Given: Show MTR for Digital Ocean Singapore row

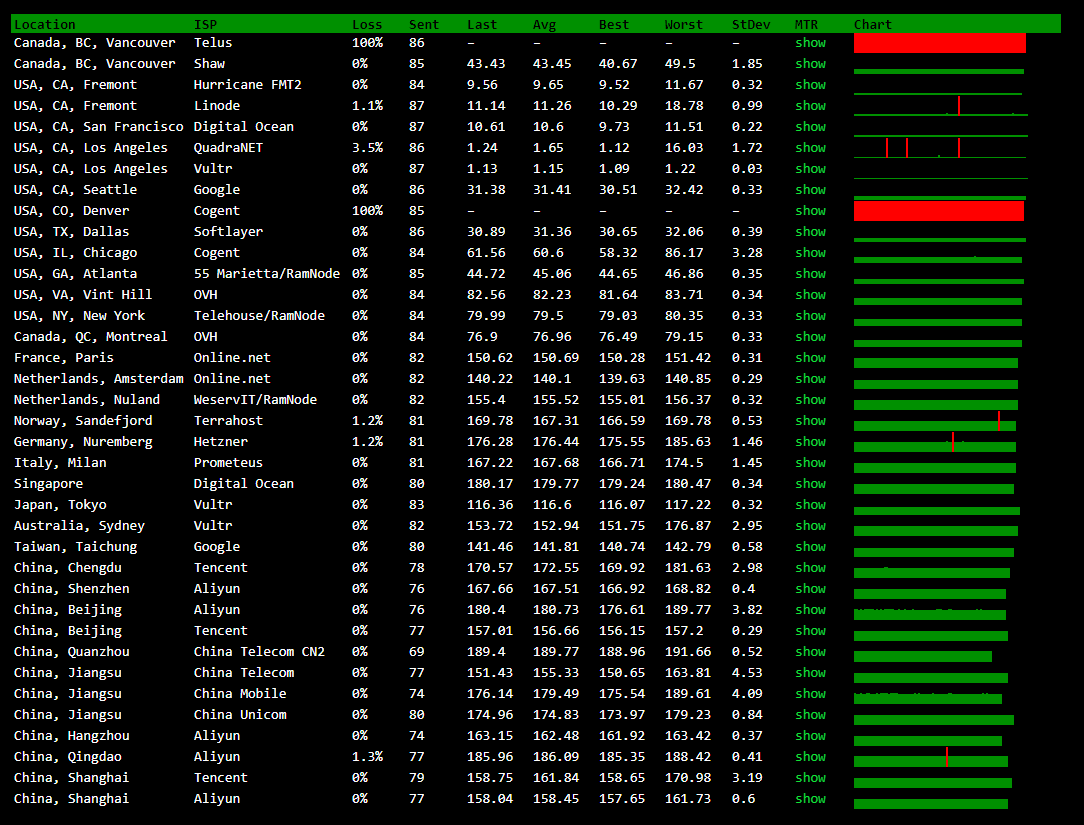Looking at the screenshot, I should coord(810,484).
